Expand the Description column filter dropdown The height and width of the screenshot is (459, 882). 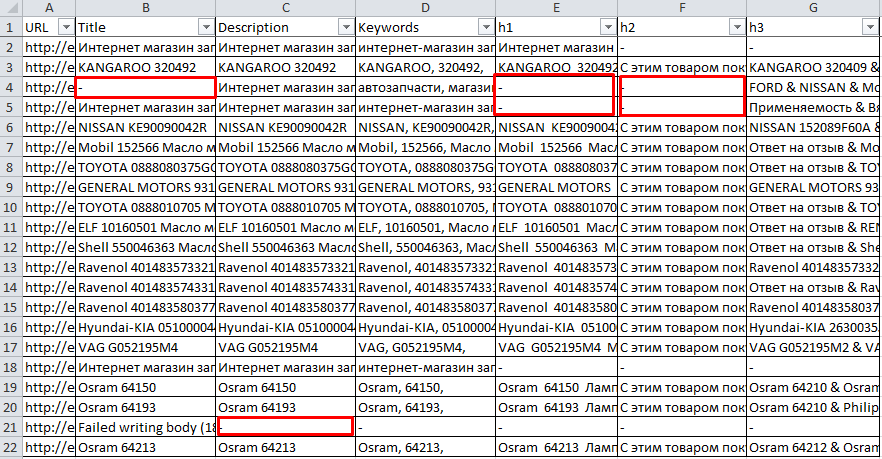(345, 27)
